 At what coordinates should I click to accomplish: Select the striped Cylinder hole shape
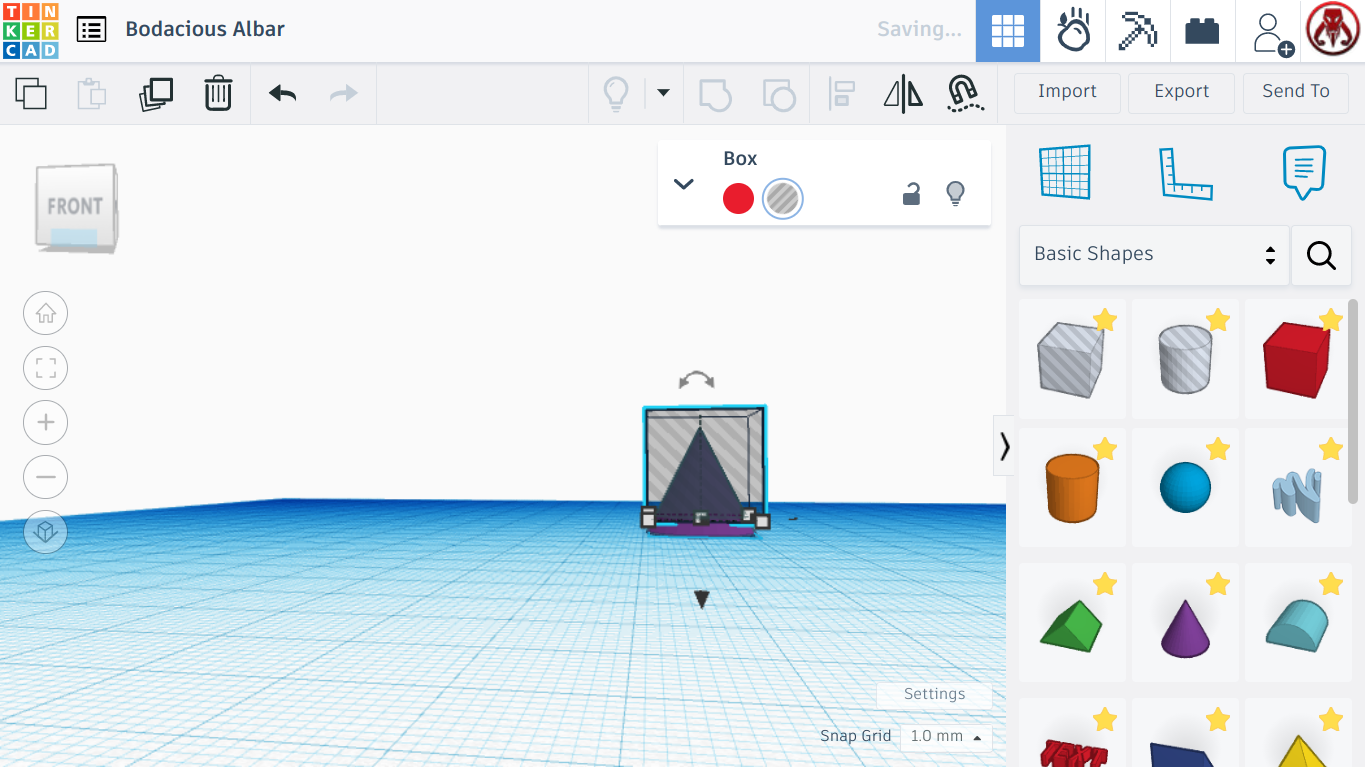tap(1185, 358)
